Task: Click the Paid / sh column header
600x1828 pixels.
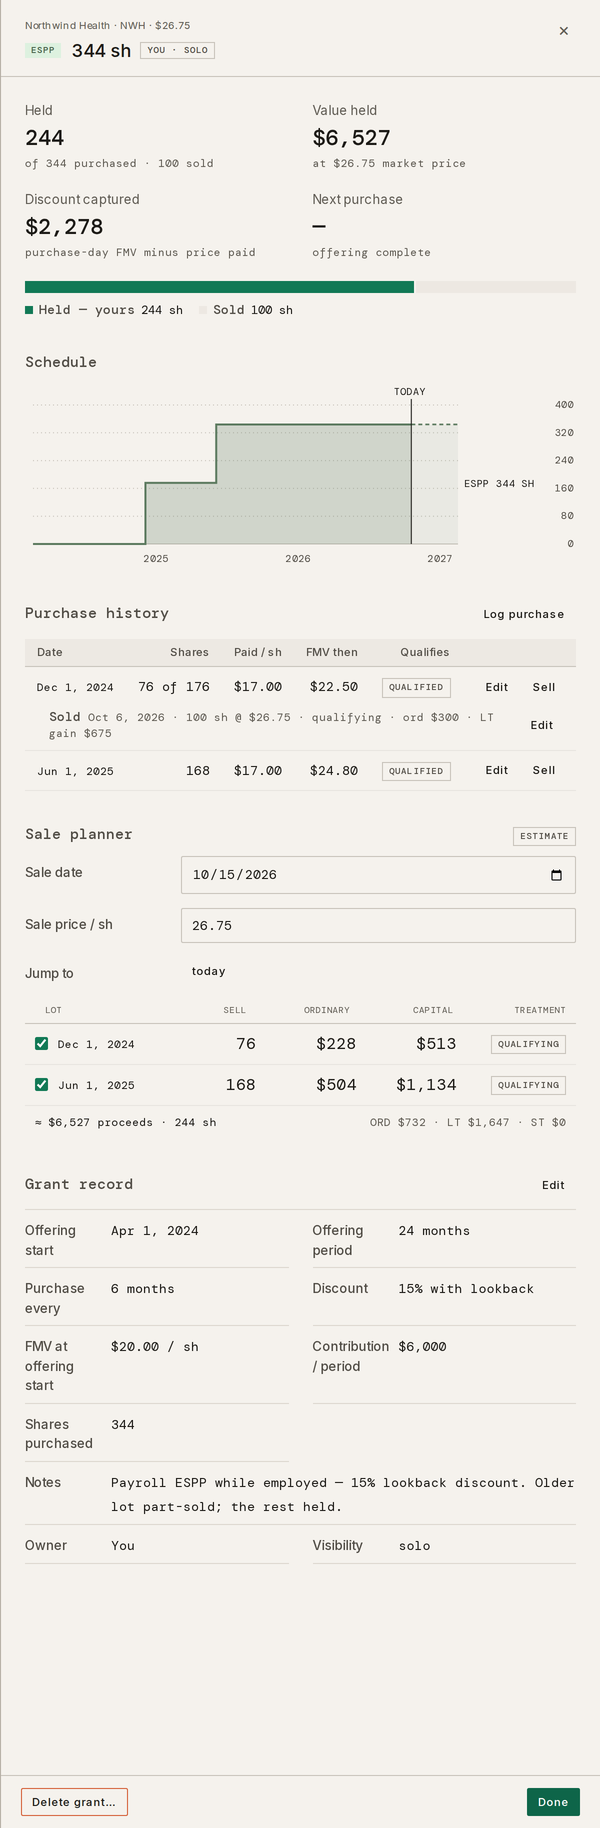Action: 258,652
